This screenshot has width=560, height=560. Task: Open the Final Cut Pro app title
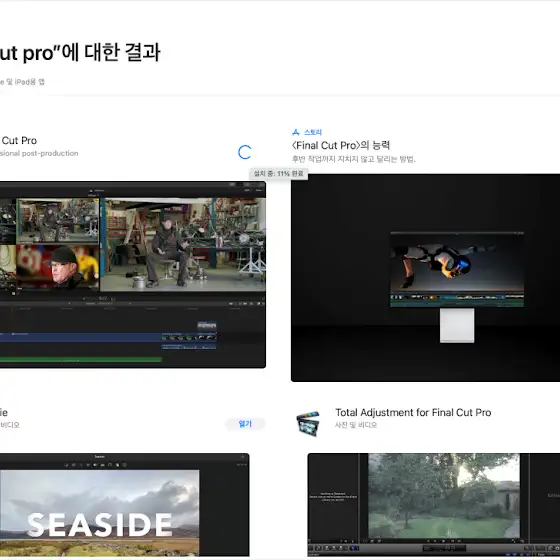pos(19,140)
